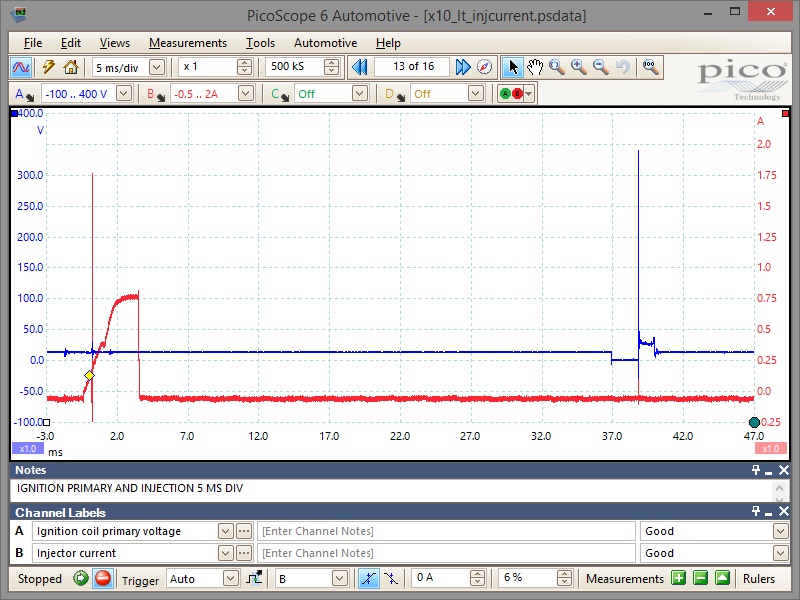Select the arrow selection tool
The width and height of the screenshot is (800, 600).
click(x=513, y=67)
